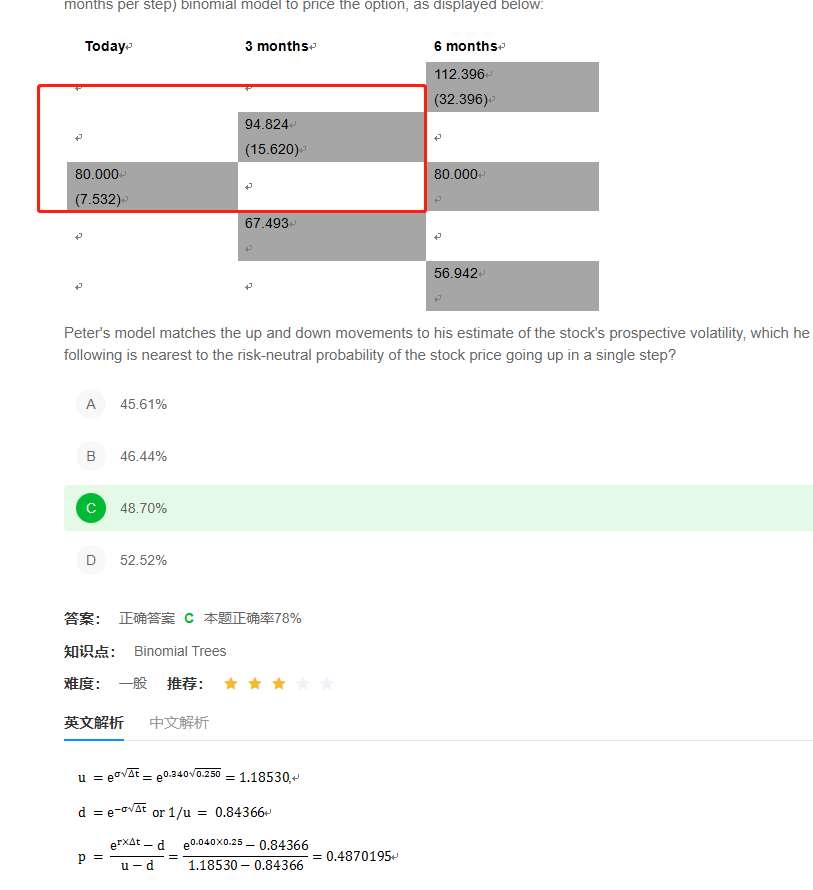Click the 80.000 Today node cell
813x890 pixels.
(x=152, y=186)
